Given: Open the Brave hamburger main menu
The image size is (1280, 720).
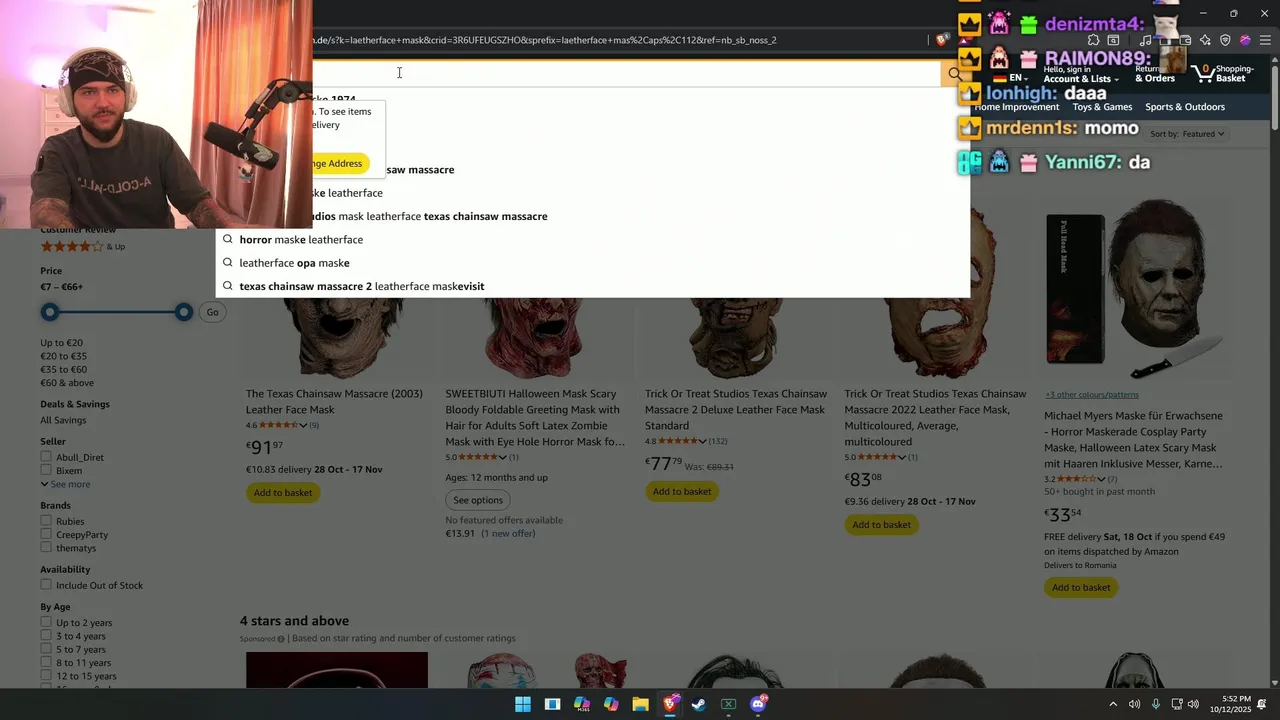Looking at the screenshot, I should [1265, 40].
